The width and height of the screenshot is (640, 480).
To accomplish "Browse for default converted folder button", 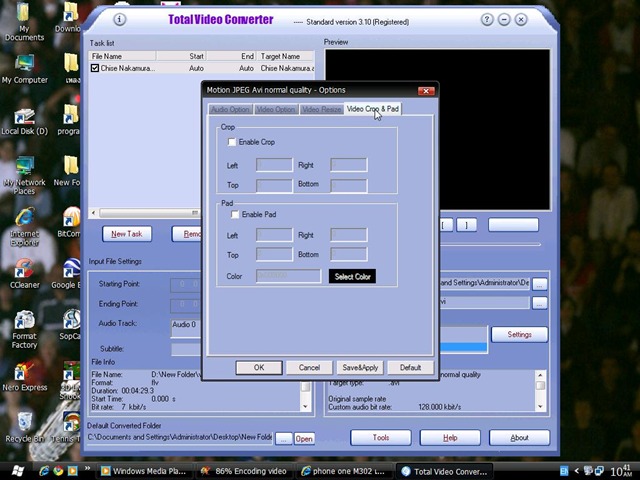I will point(284,439).
